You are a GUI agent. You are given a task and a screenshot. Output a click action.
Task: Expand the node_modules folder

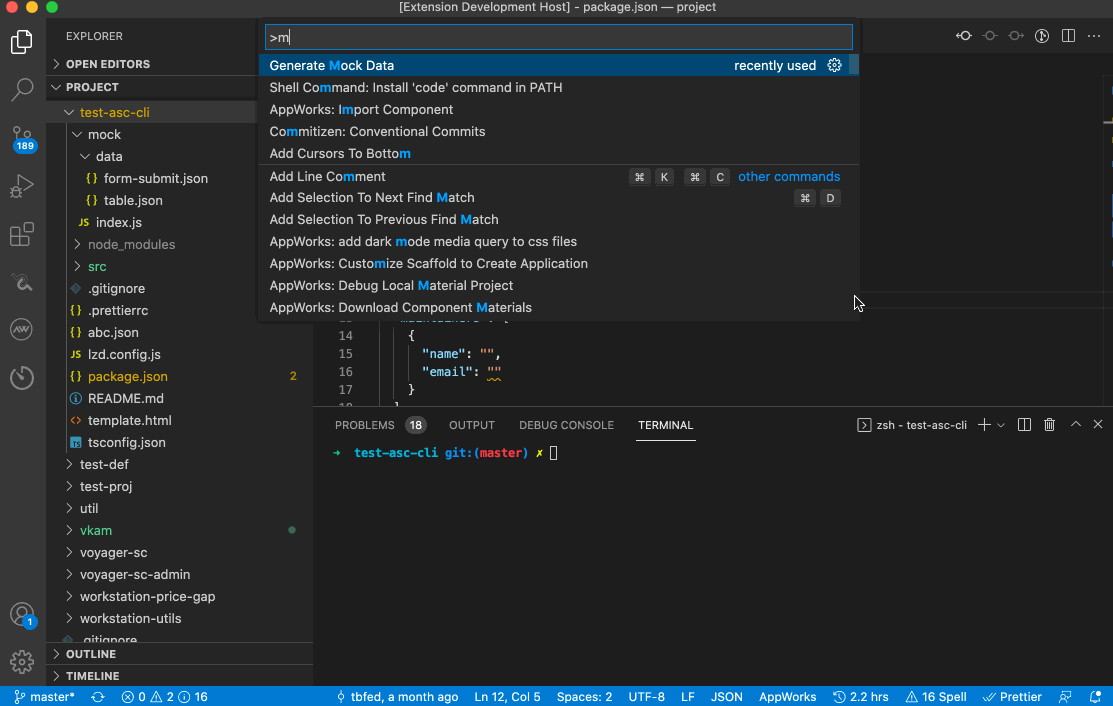(x=77, y=244)
